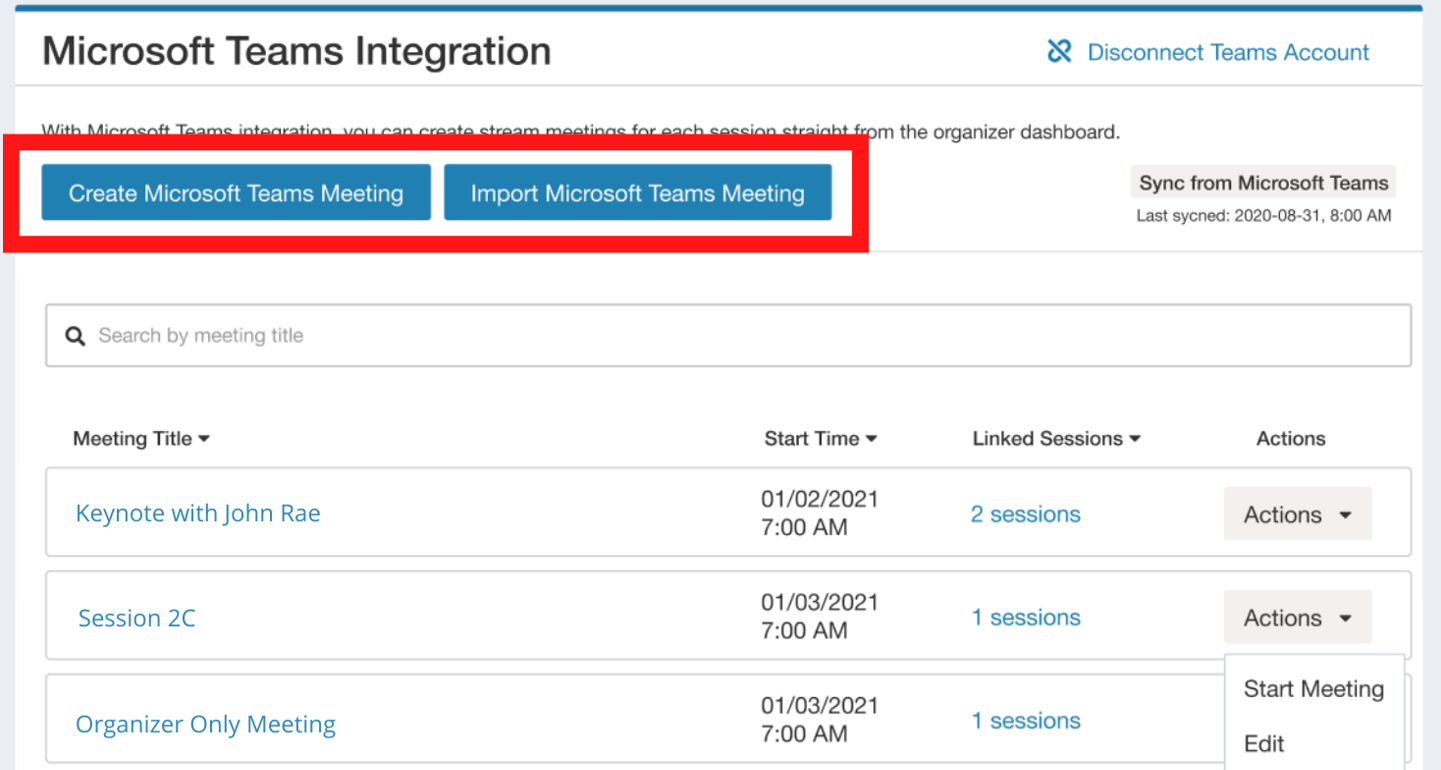Sort table by Meeting Title column
The height and width of the screenshot is (770, 1441).
coord(140,438)
